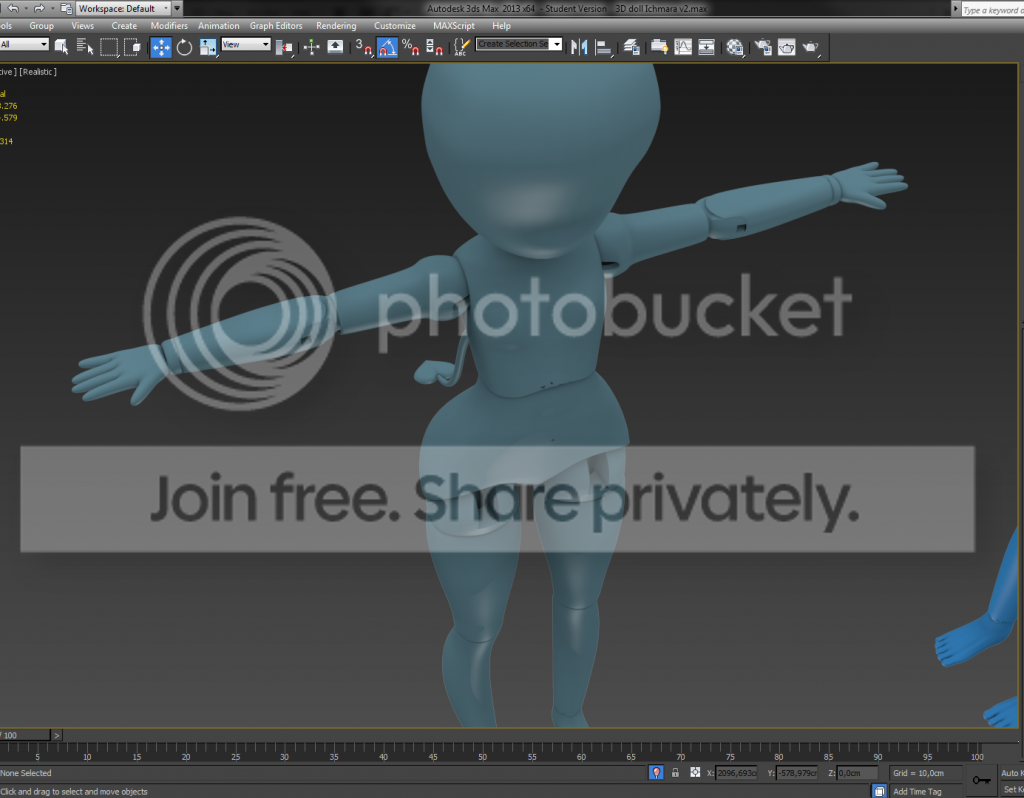Toggle Percent Snap button
1024x798 pixels.
coord(411,47)
